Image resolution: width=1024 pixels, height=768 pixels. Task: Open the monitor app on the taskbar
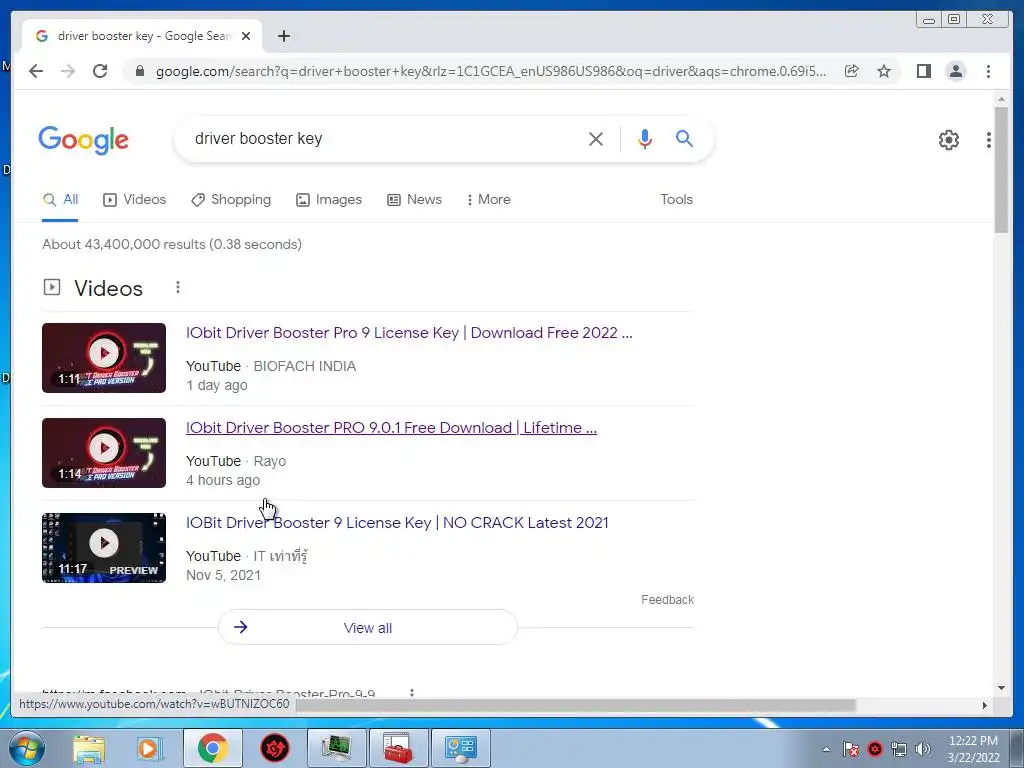tap(336, 748)
